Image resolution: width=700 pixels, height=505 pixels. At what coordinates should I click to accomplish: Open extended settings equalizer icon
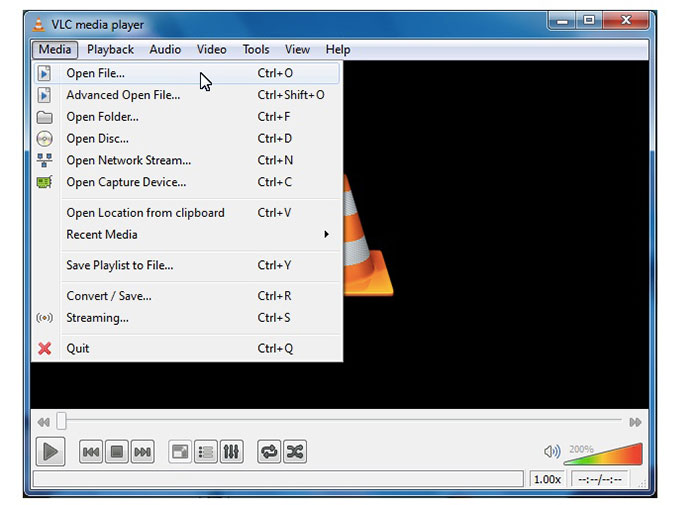231,452
